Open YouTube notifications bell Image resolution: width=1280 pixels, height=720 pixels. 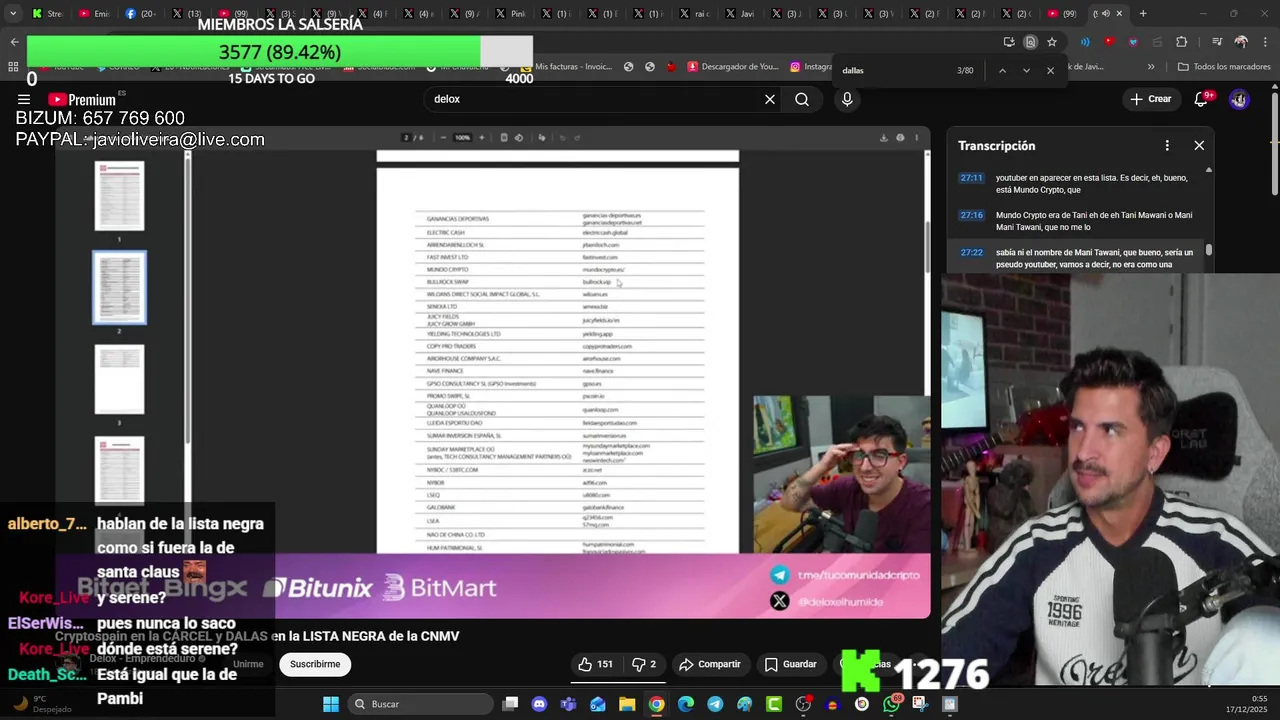coord(1202,99)
